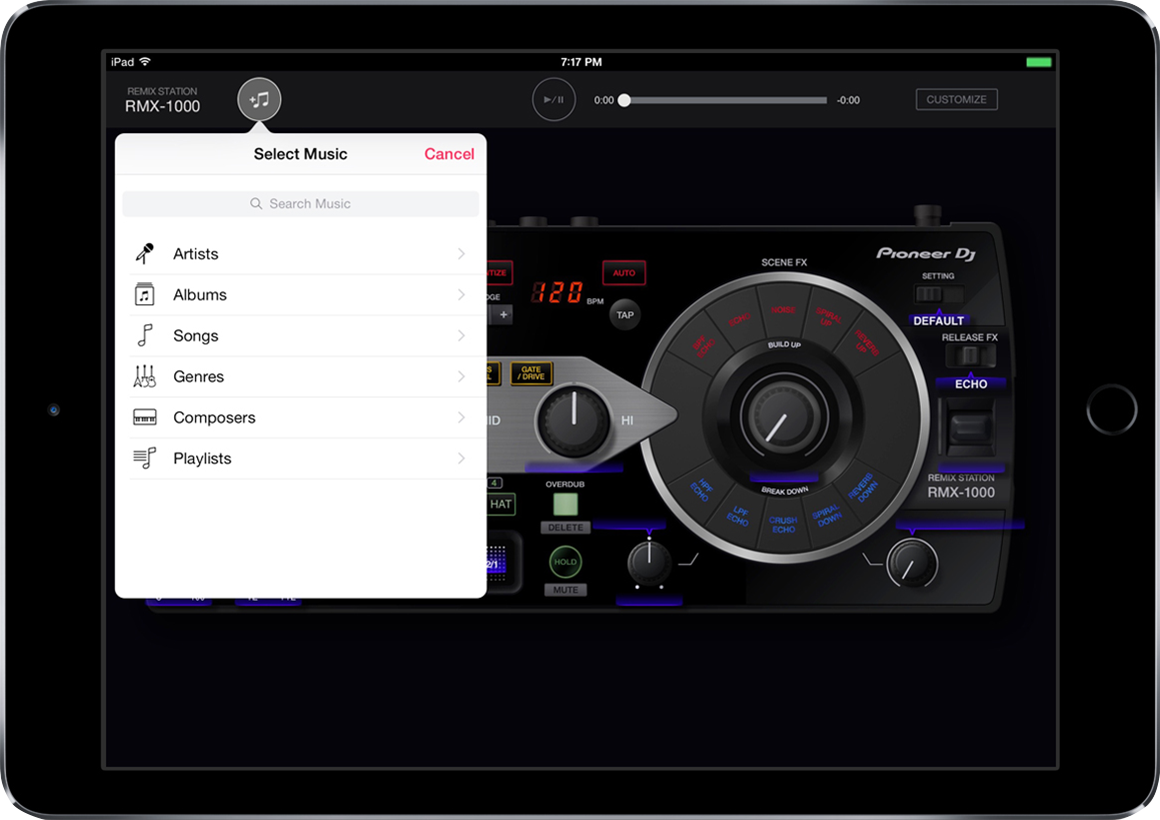This screenshot has width=1160, height=820.
Task: Select LPF ECHO break-down effect
Action: [x=738, y=515]
